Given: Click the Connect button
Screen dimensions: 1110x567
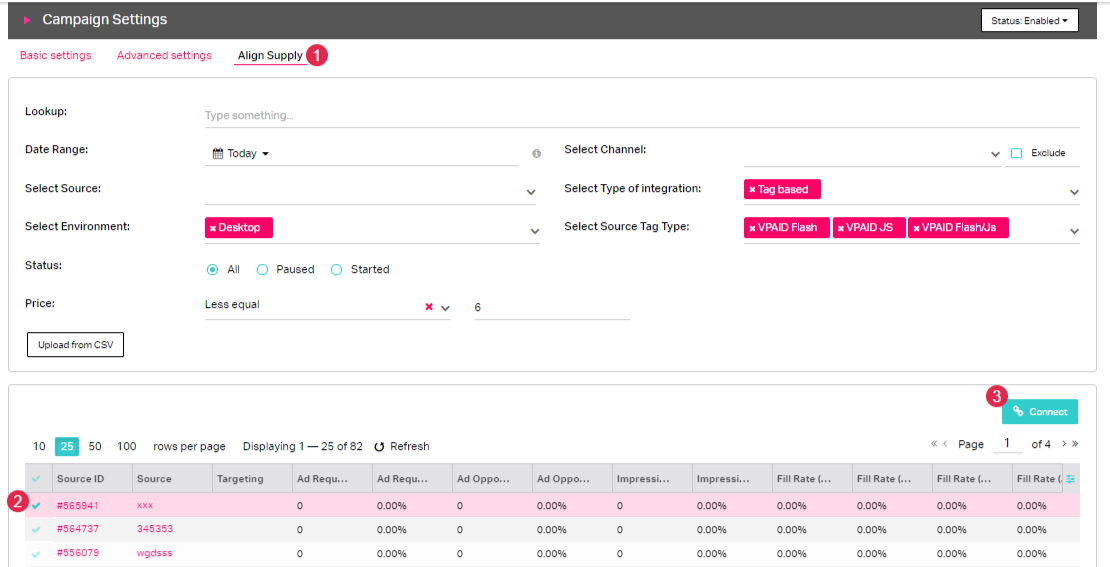Looking at the screenshot, I should click(x=1040, y=412).
